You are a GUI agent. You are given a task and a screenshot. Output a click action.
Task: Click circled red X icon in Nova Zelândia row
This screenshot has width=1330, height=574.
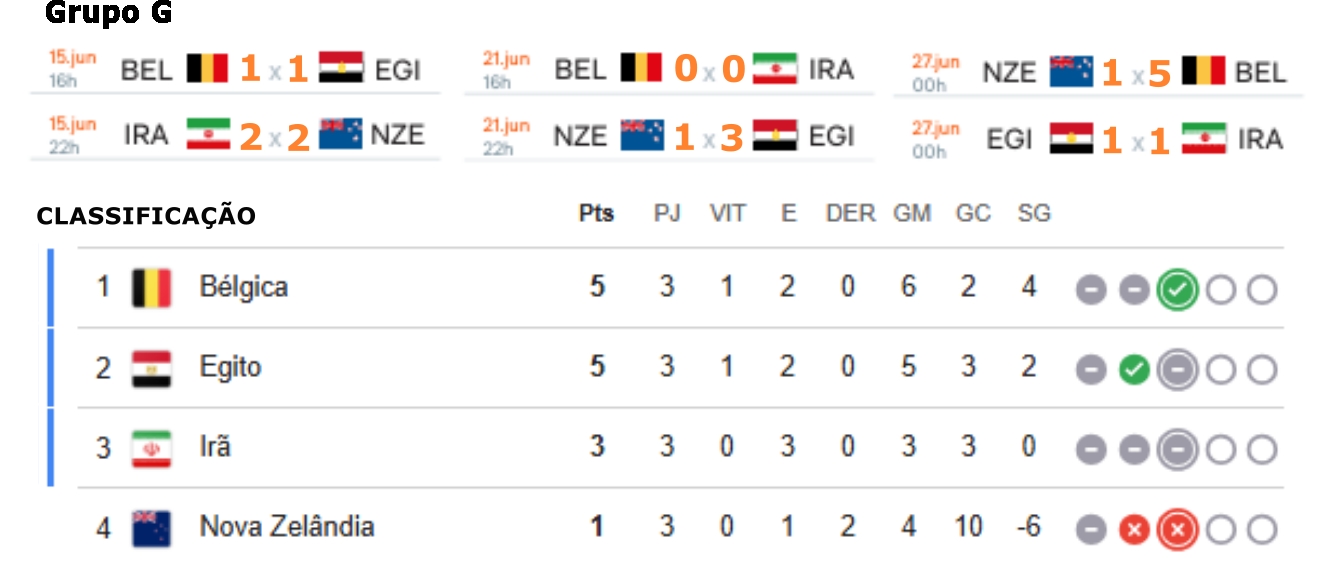point(1177,531)
